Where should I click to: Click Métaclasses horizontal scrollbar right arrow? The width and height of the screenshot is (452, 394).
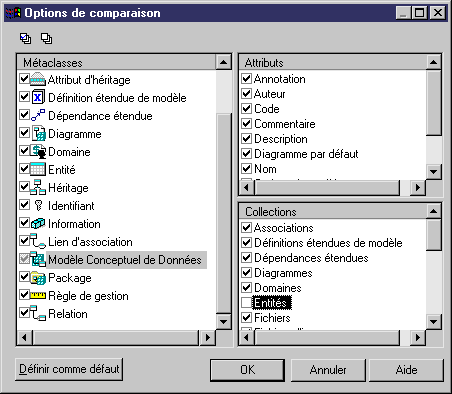pos(208,338)
